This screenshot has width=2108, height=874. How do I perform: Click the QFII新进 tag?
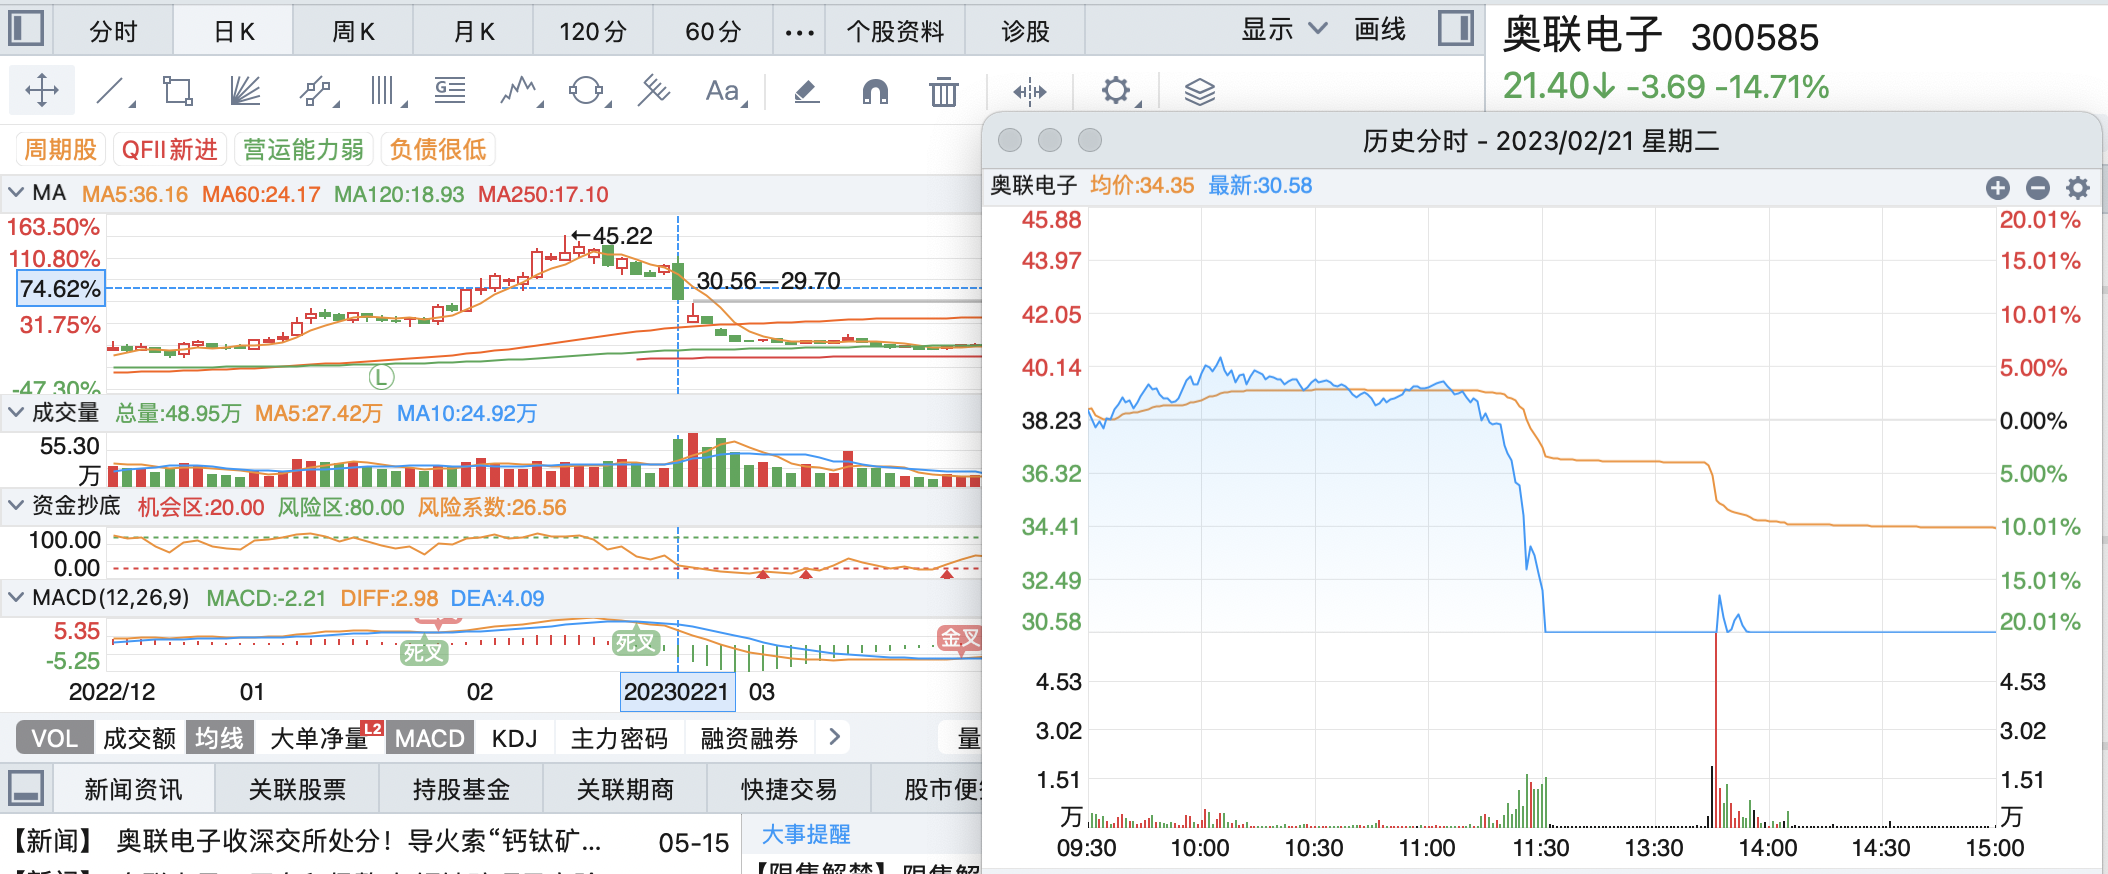(x=170, y=150)
